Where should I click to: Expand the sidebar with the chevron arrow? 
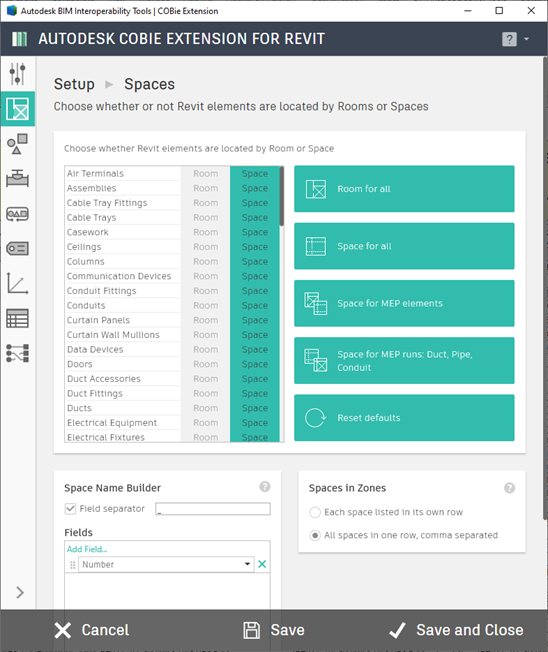pyautogui.click(x=20, y=592)
